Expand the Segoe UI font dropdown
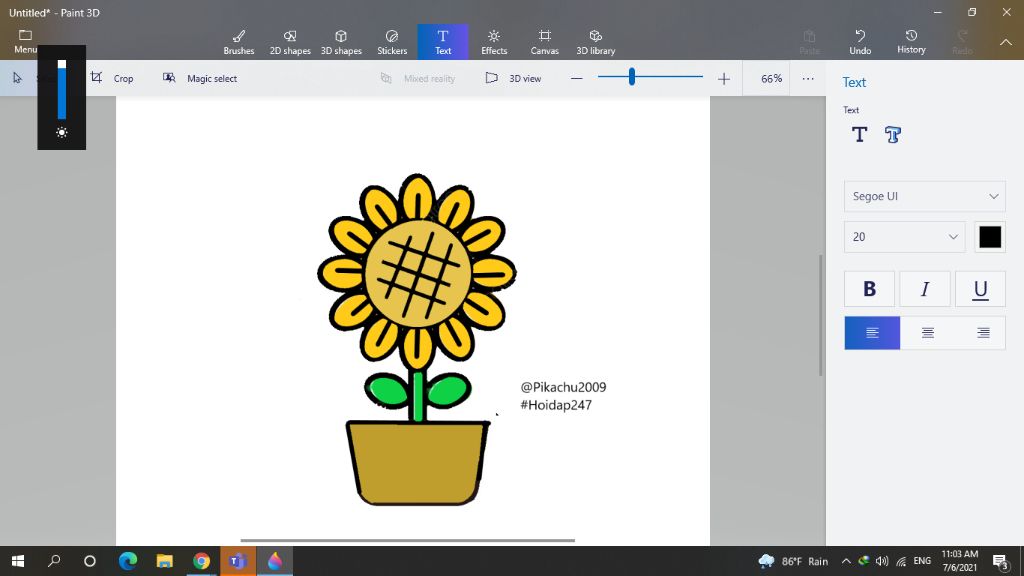Viewport: 1024px width, 576px height. (924, 196)
